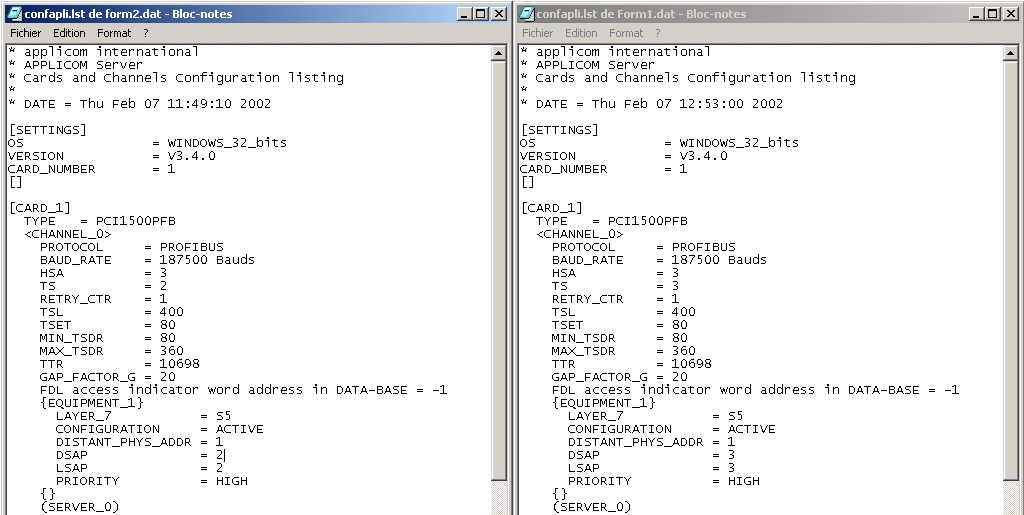Click MAX_TSDR = 360 line in Form1.dat

click(x=624, y=351)
